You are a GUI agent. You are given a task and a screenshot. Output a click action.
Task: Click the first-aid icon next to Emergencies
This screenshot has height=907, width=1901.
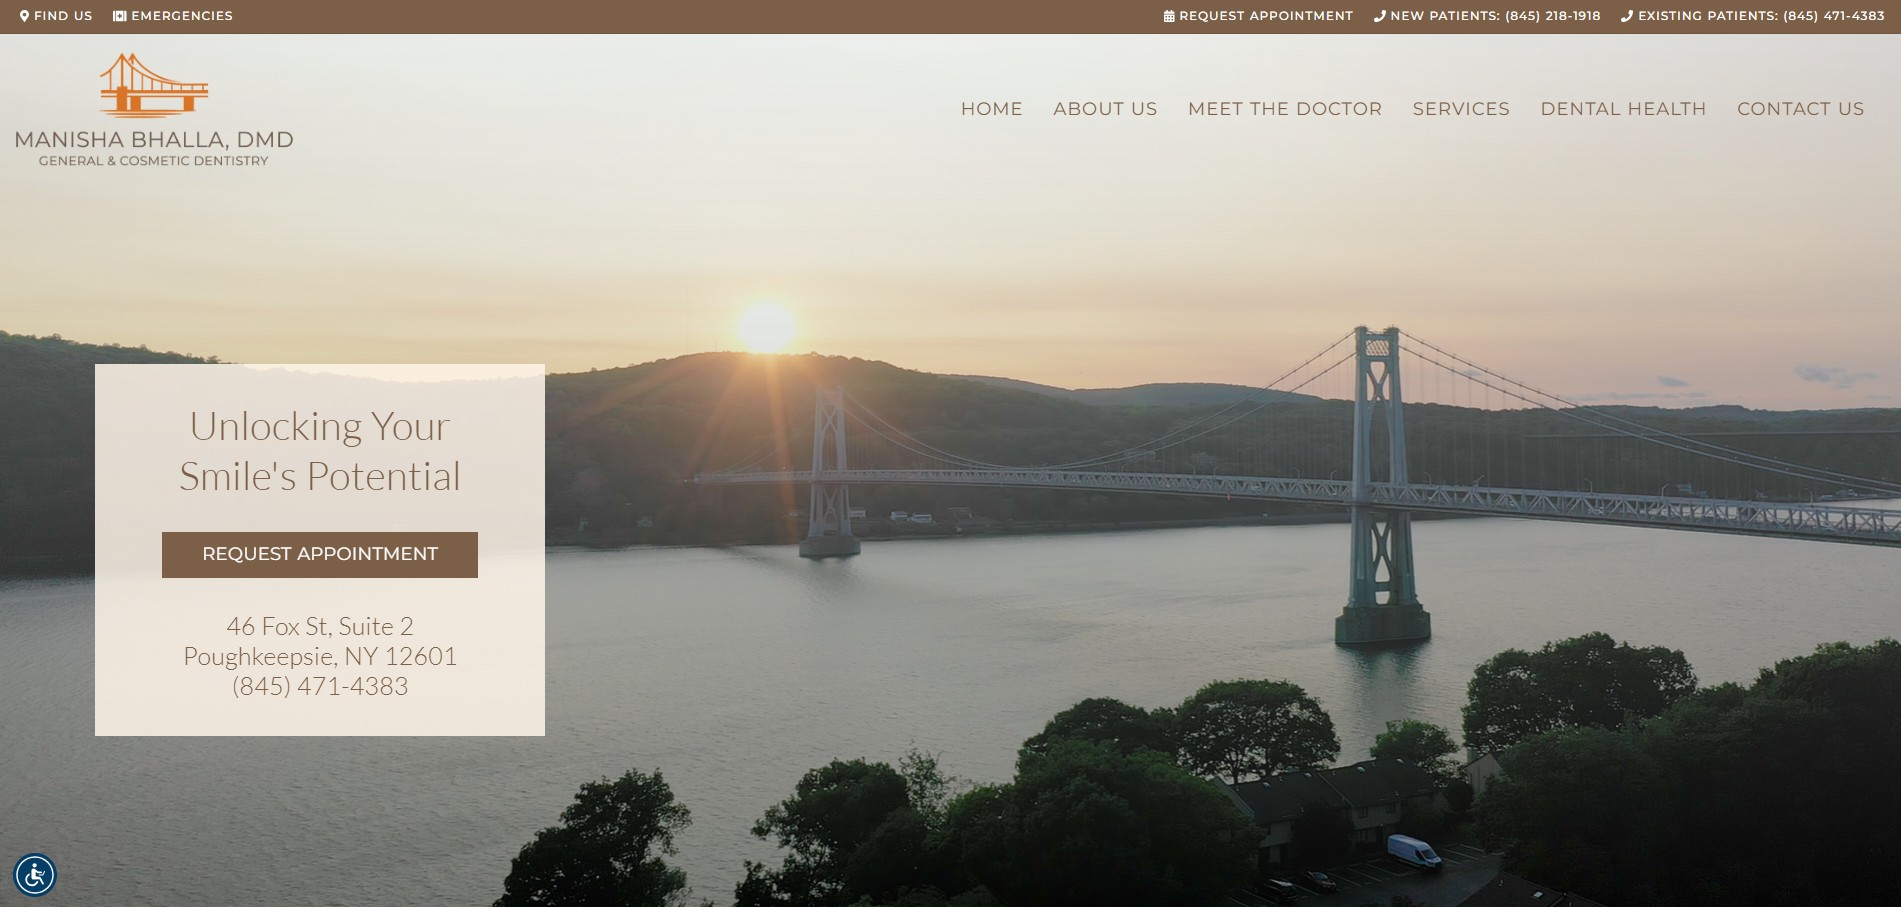click(120, 16)
